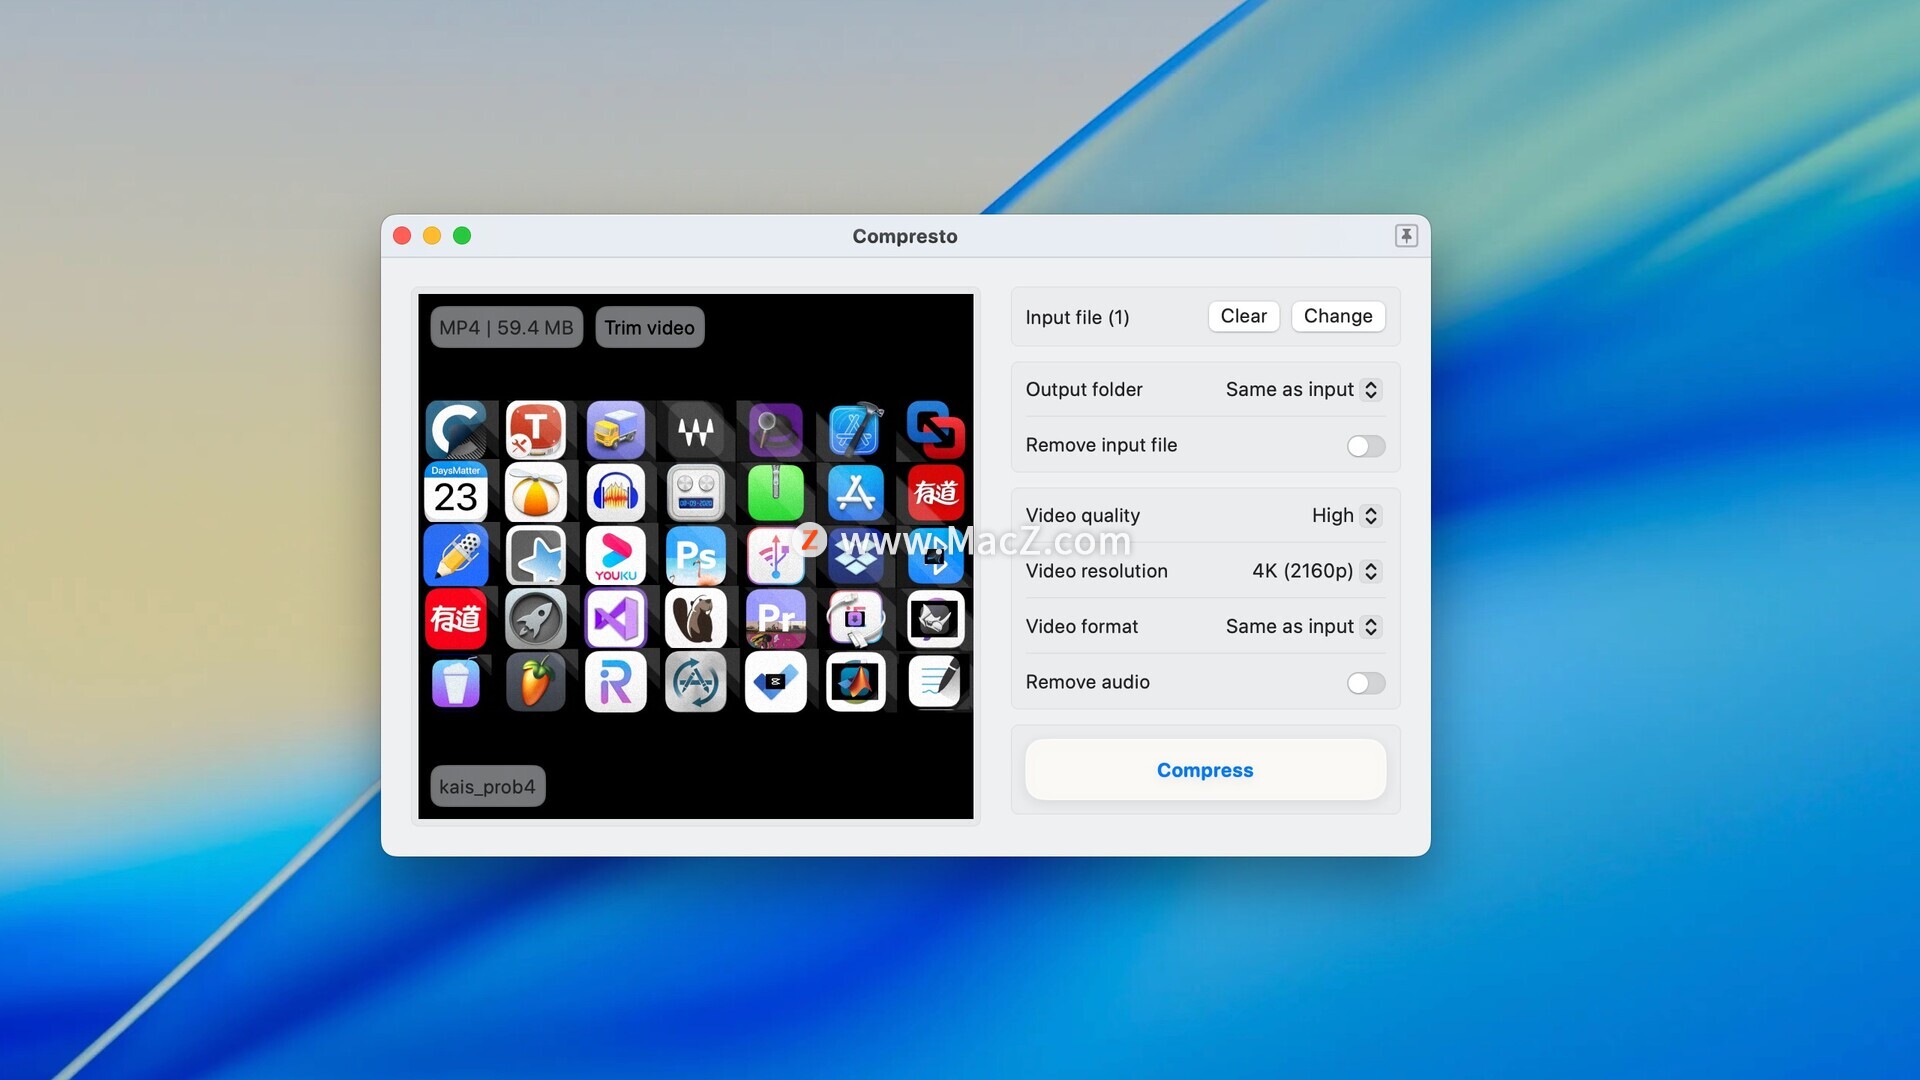Click the Clear button

click(1243, 317)
